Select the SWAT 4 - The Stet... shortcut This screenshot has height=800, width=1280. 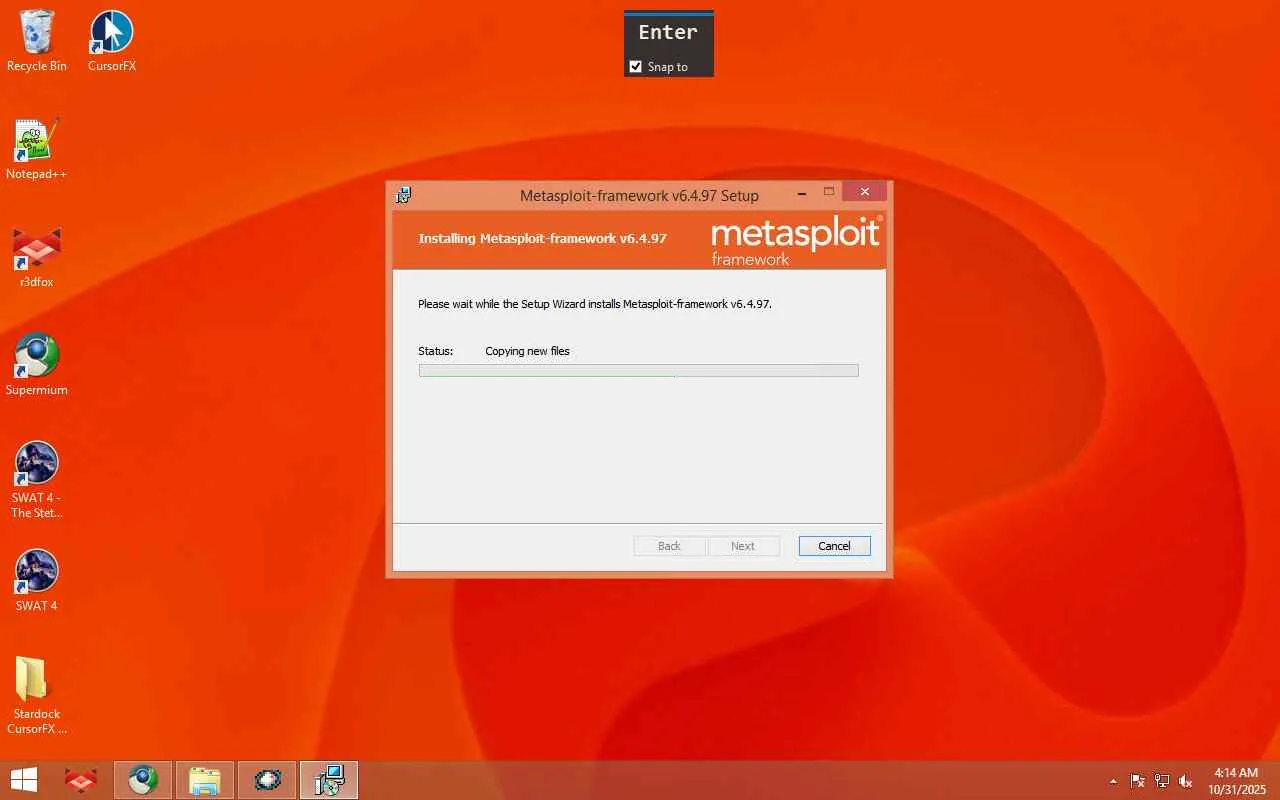tap(37, 480)
